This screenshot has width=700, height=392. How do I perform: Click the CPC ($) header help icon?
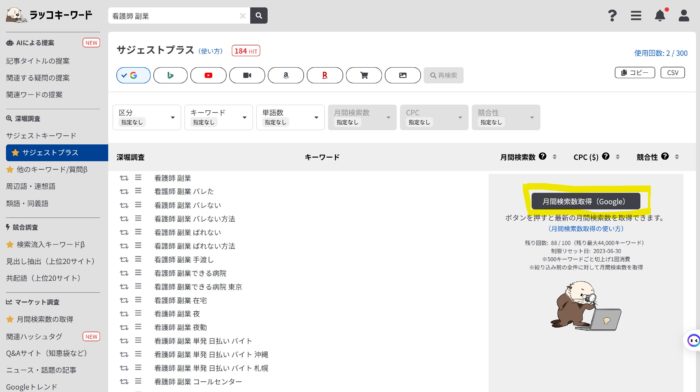[605, 156]
